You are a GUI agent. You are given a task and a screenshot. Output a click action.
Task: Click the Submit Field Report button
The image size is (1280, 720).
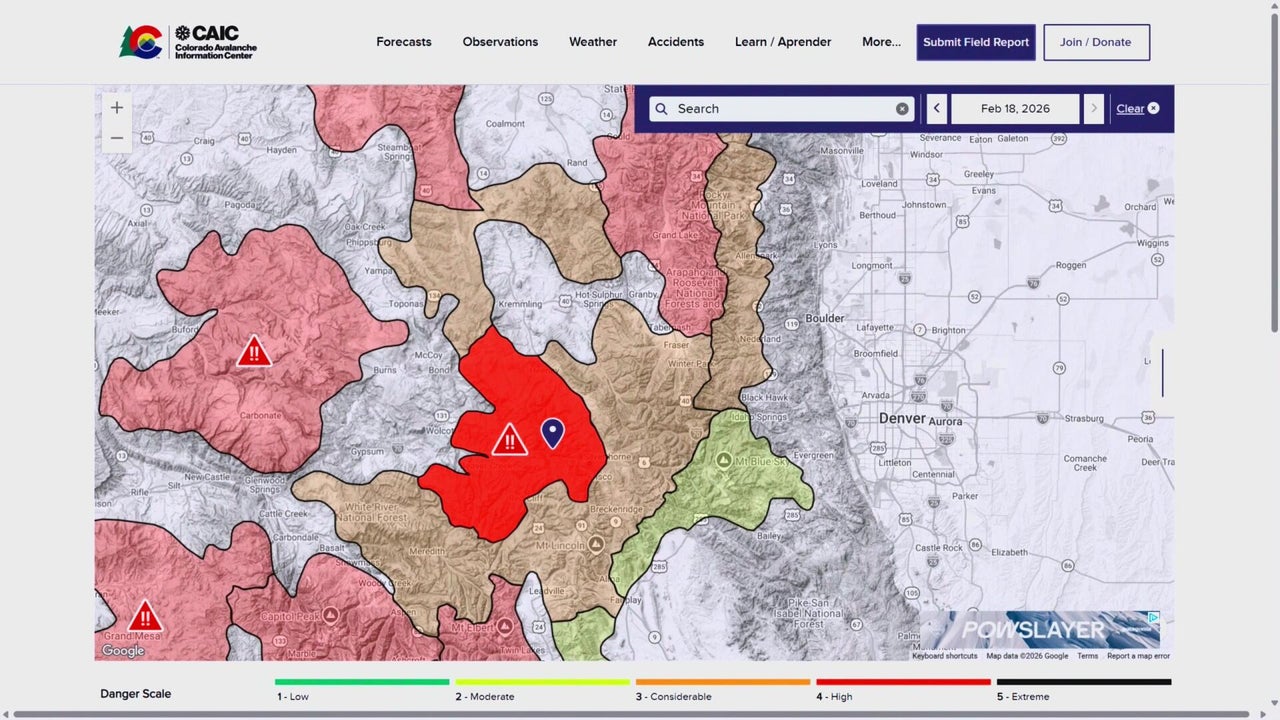tap(976, 42)
